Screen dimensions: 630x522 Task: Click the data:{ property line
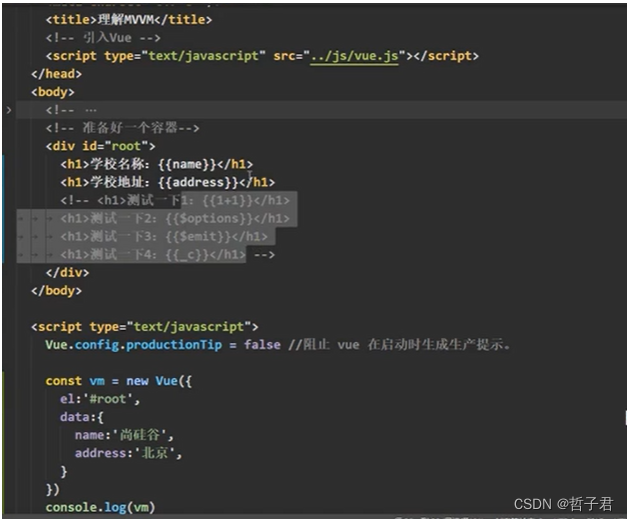click(82, 417)
